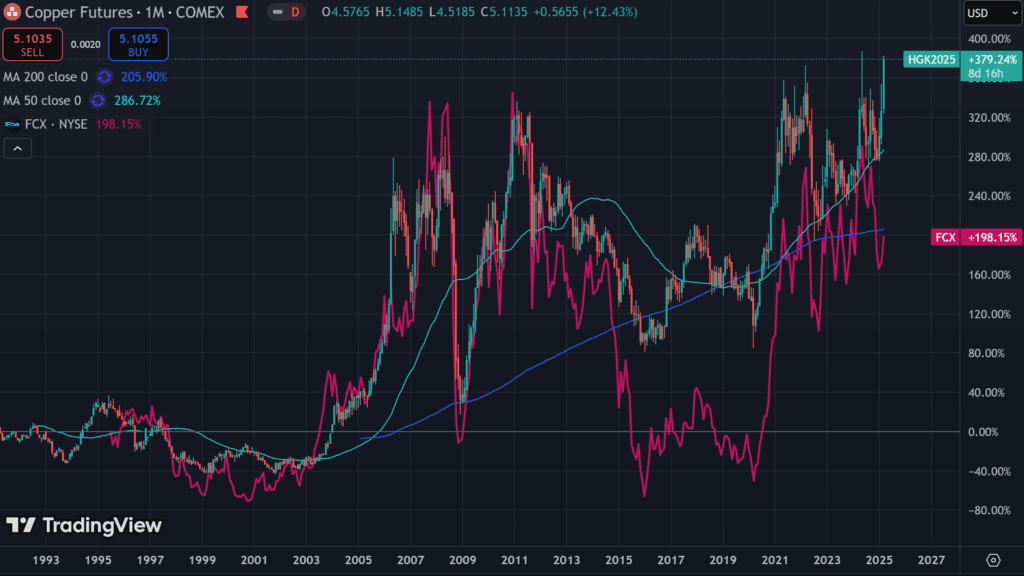1024x576 pixels.
Task: Click the 5.1035 SELL button
Action: 32,44
